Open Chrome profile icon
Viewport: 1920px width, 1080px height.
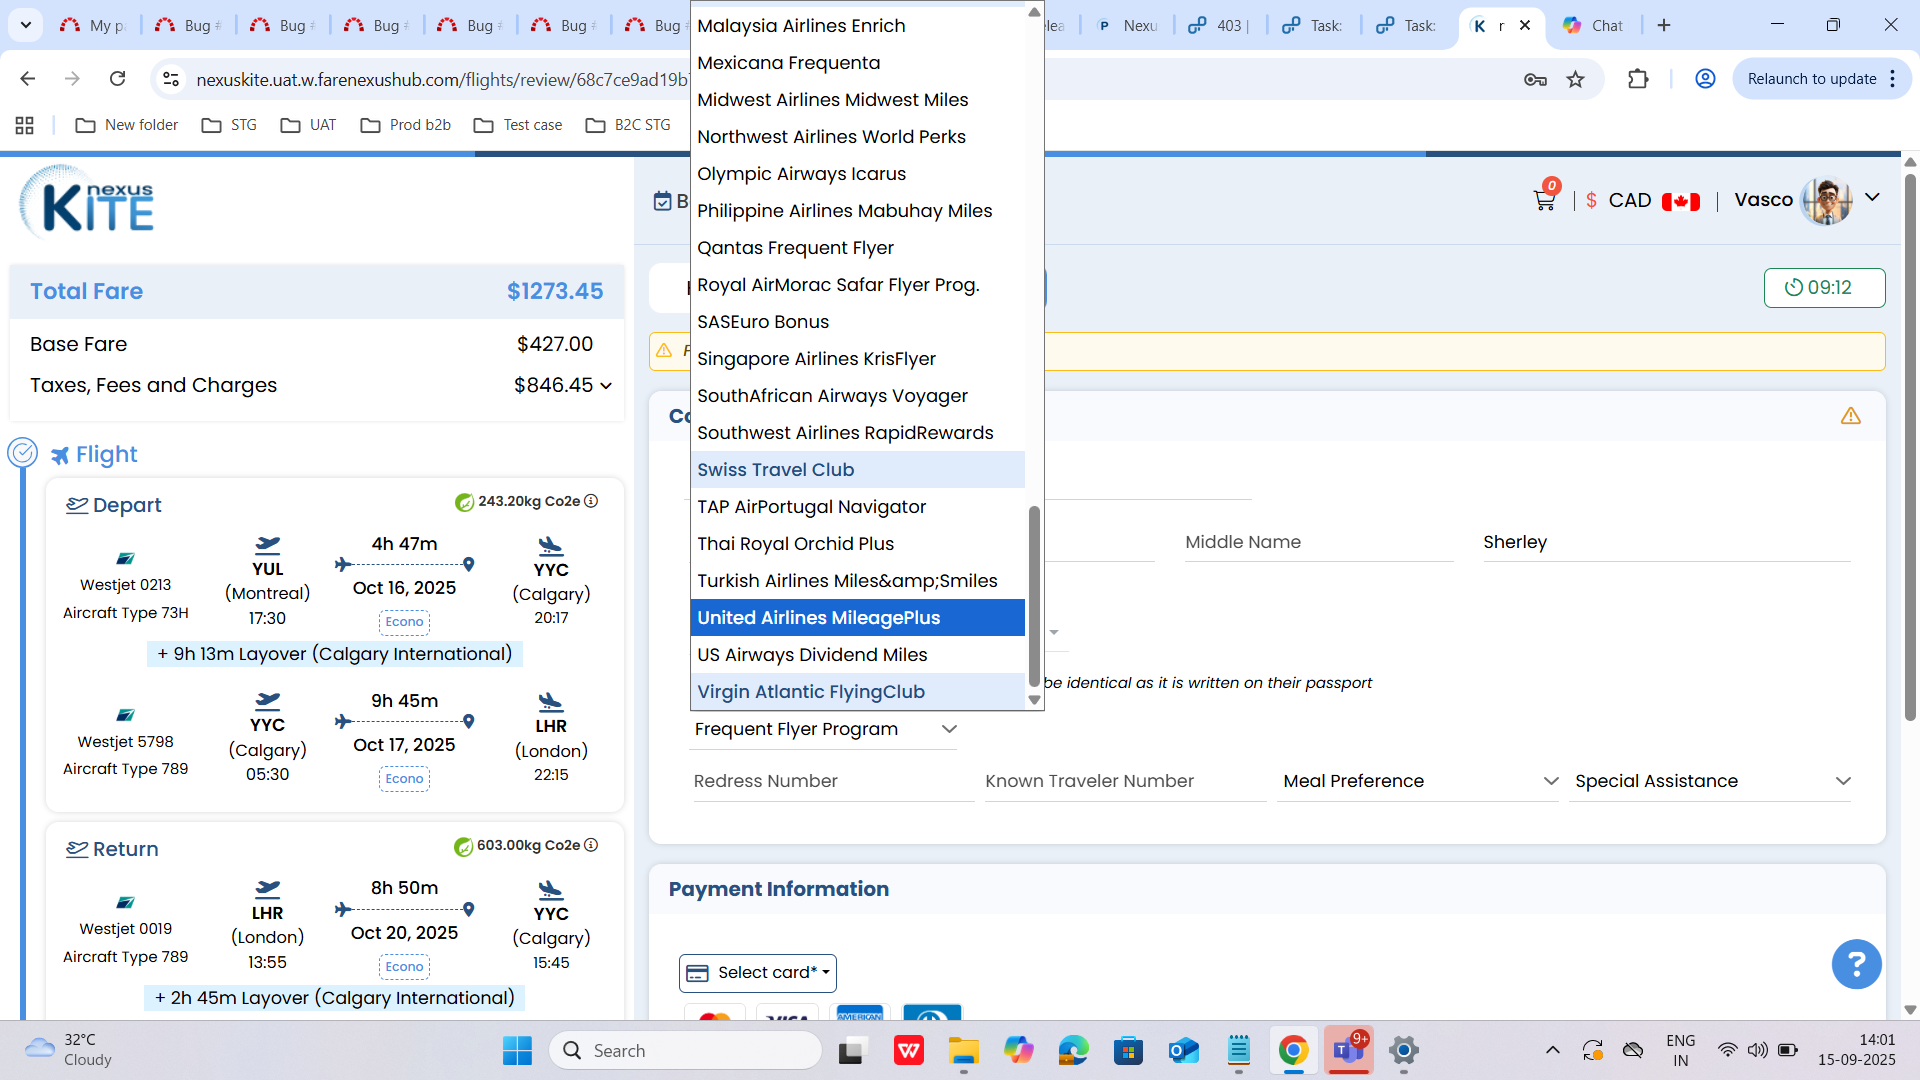pyautogui.click(x=1705, y=79)
